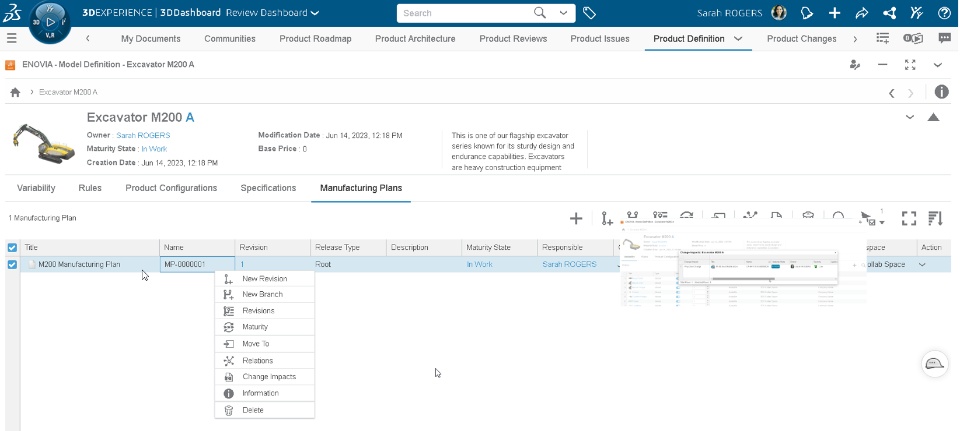Open the hamburger menu
This screenshot has width=960, height=431.
[x=12, y=38]
